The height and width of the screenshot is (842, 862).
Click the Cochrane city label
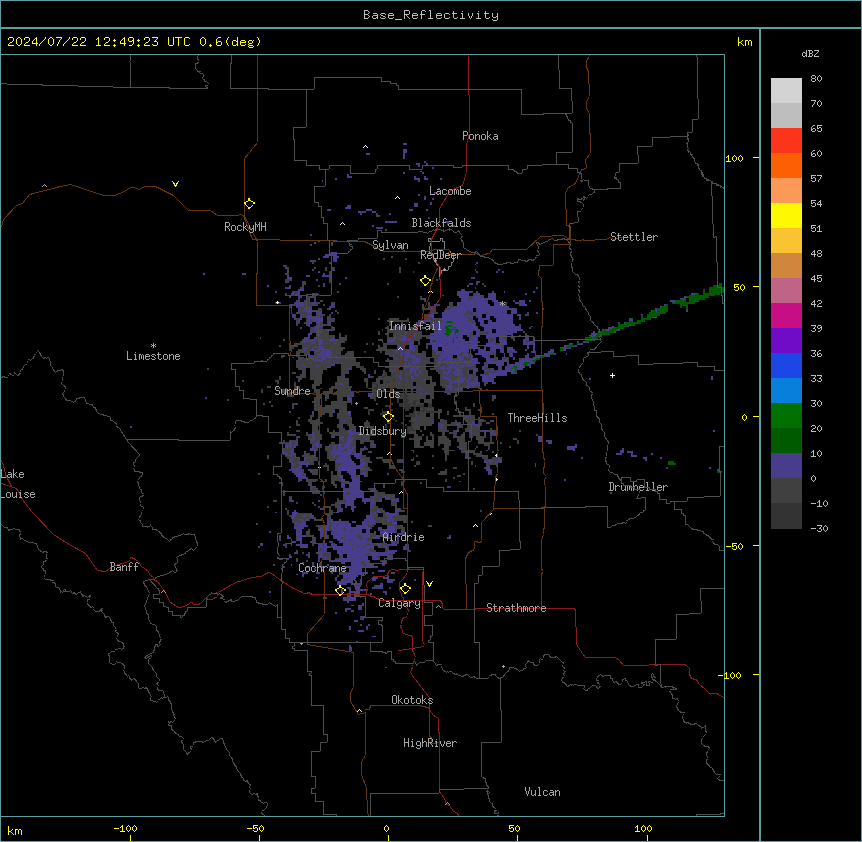(x=322, y=568)
